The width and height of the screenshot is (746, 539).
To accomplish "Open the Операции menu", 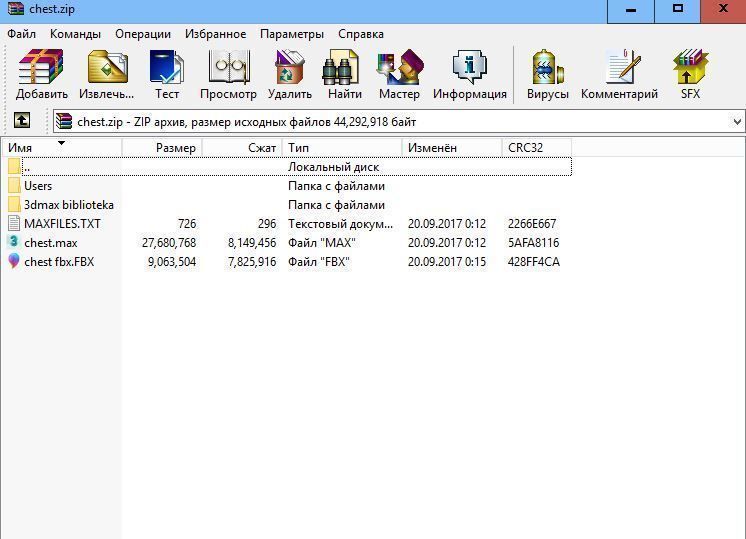I will click(143, 34).
